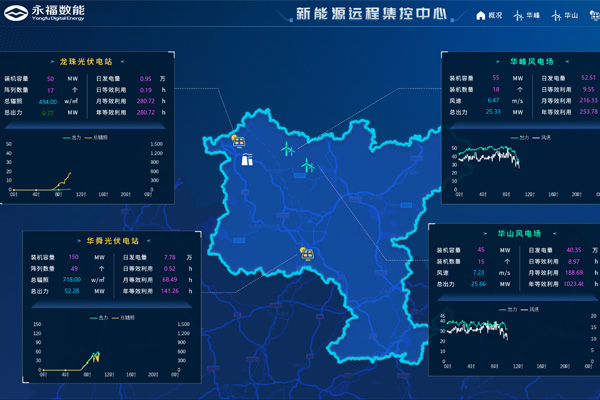This screenshot has height=400, width=600.
Task: Toggle 风速 legend in 华峰风电场 chart
Action: point(541,137)
